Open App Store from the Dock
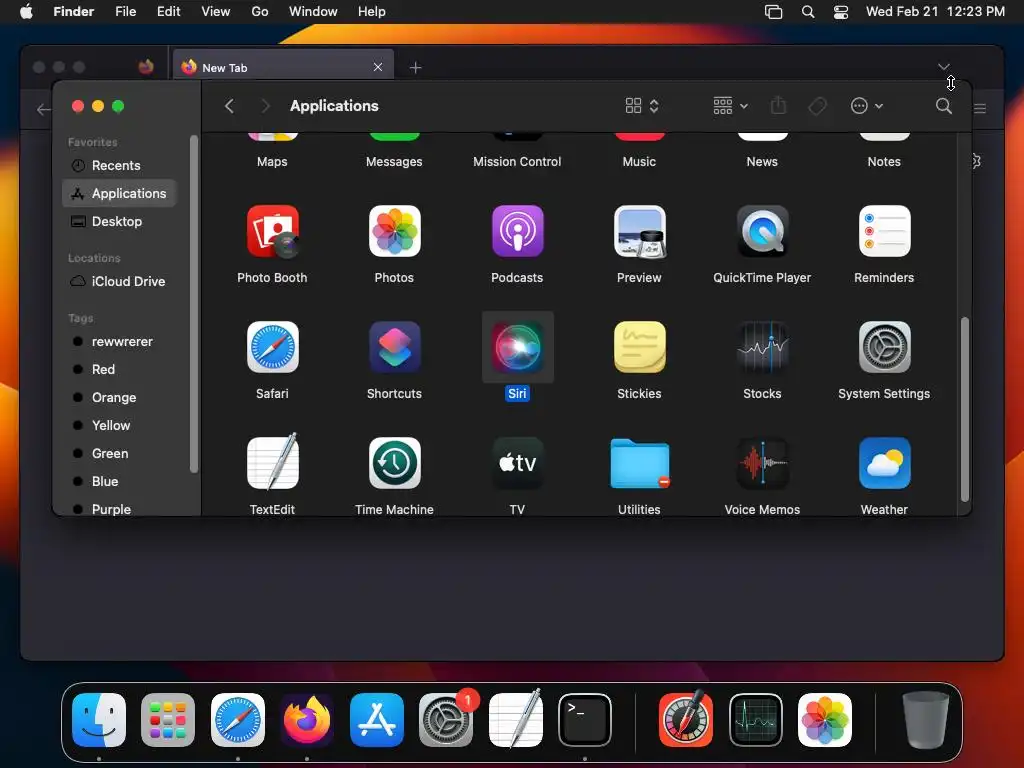This screenshot has height=768, width=1024. pyautogui.click(x=377, y=720)
